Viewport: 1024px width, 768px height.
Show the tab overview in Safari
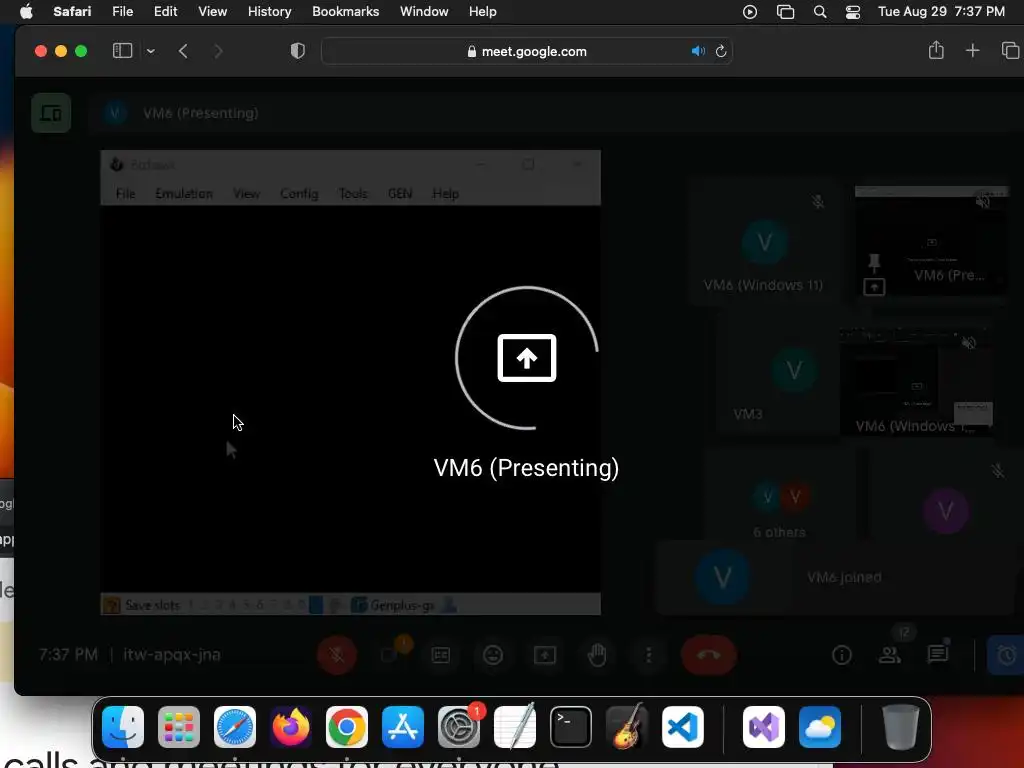pyautogui.click(x=1010, y=50)
